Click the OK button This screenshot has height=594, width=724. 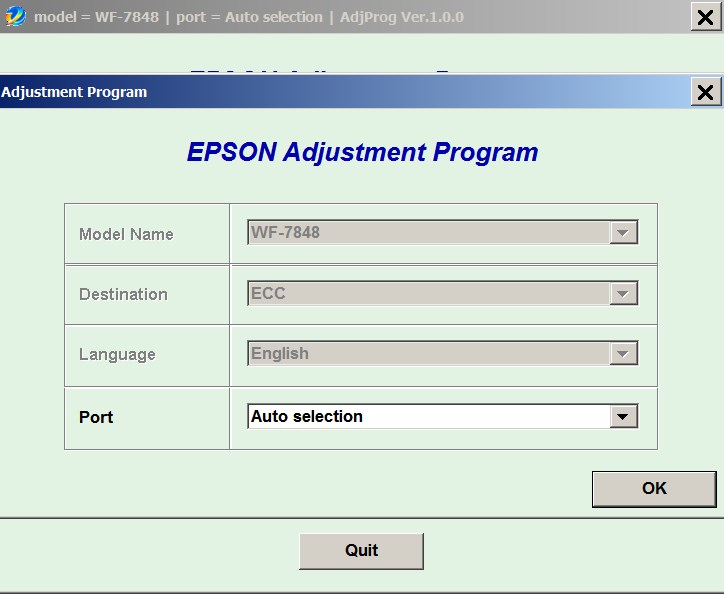654,489
